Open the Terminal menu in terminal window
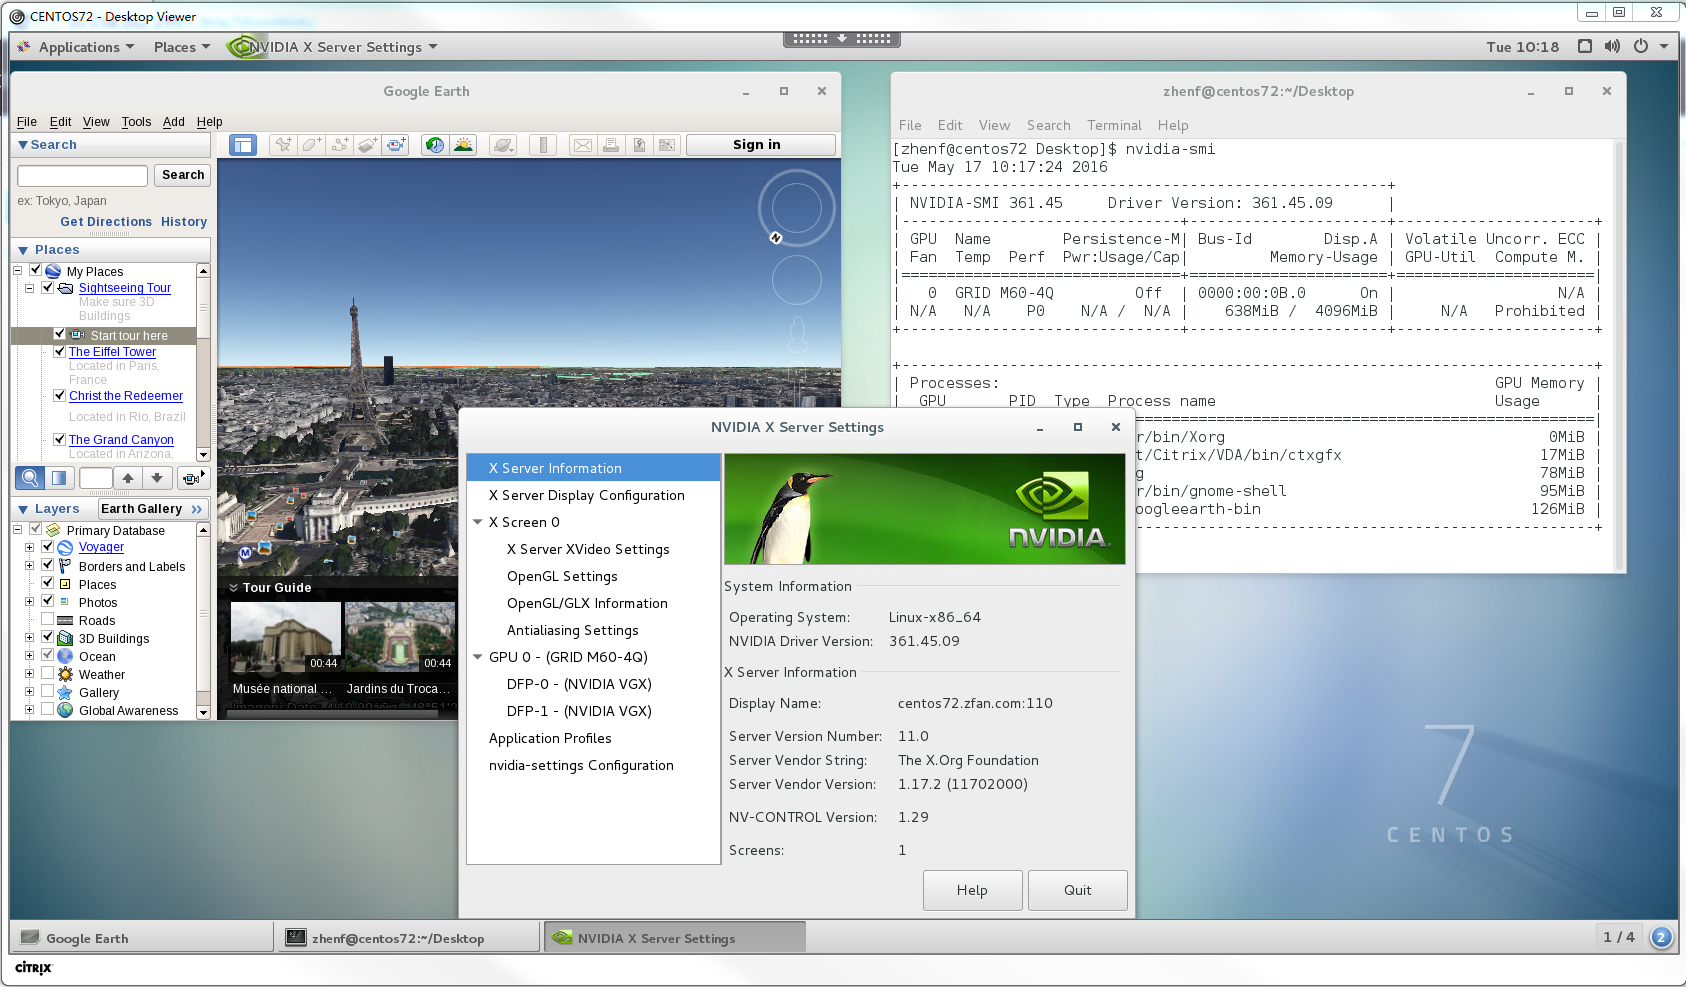Viewport: 1686px width, 987px height. point(1114,125)
